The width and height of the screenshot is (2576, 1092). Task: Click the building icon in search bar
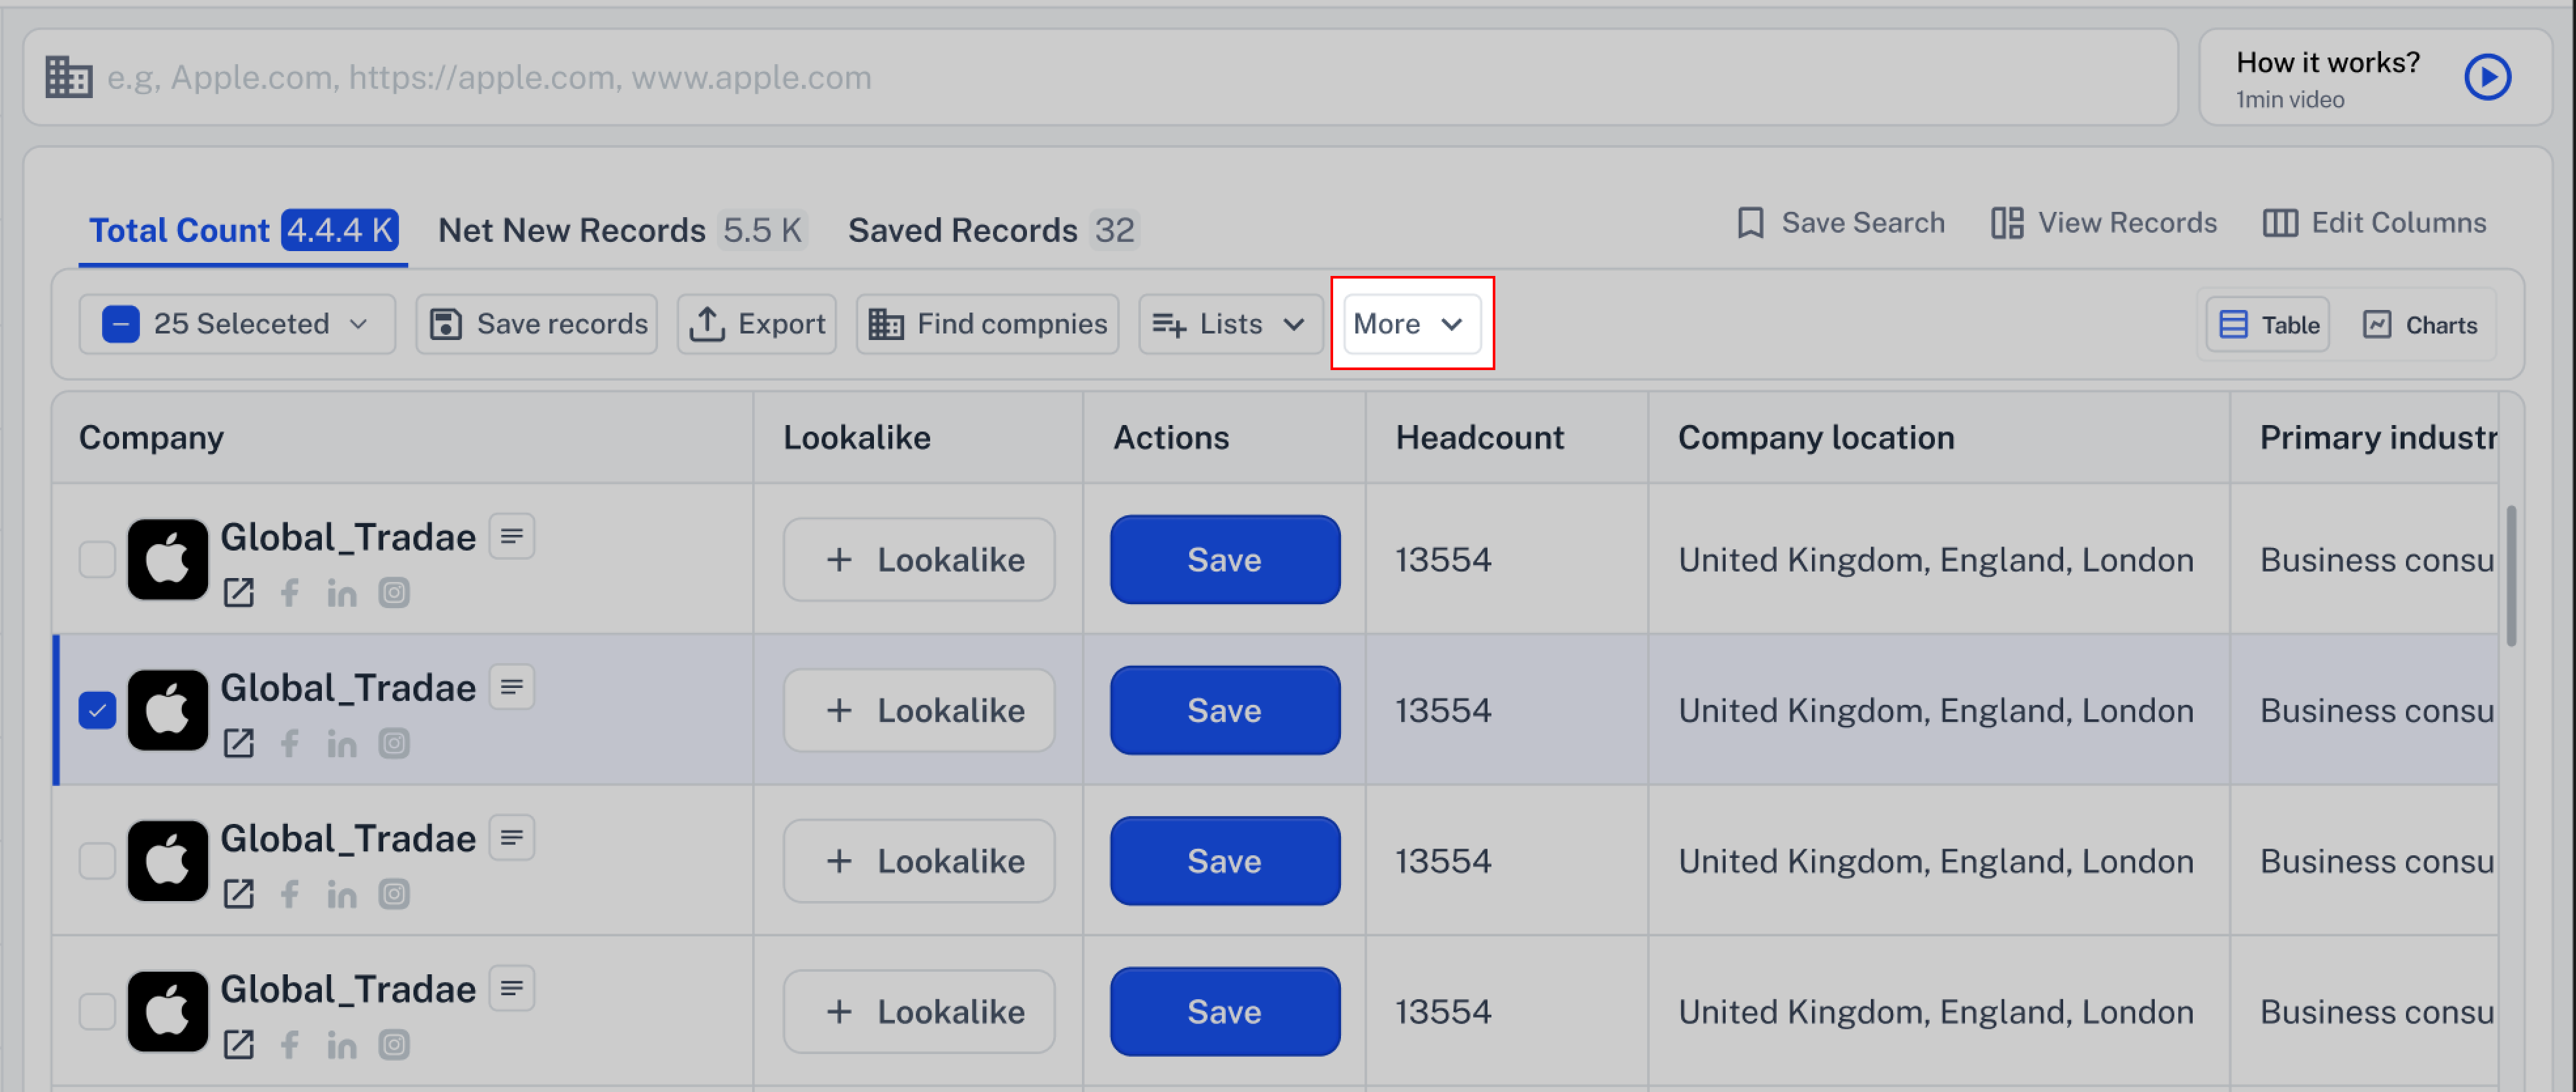(69, 77)
